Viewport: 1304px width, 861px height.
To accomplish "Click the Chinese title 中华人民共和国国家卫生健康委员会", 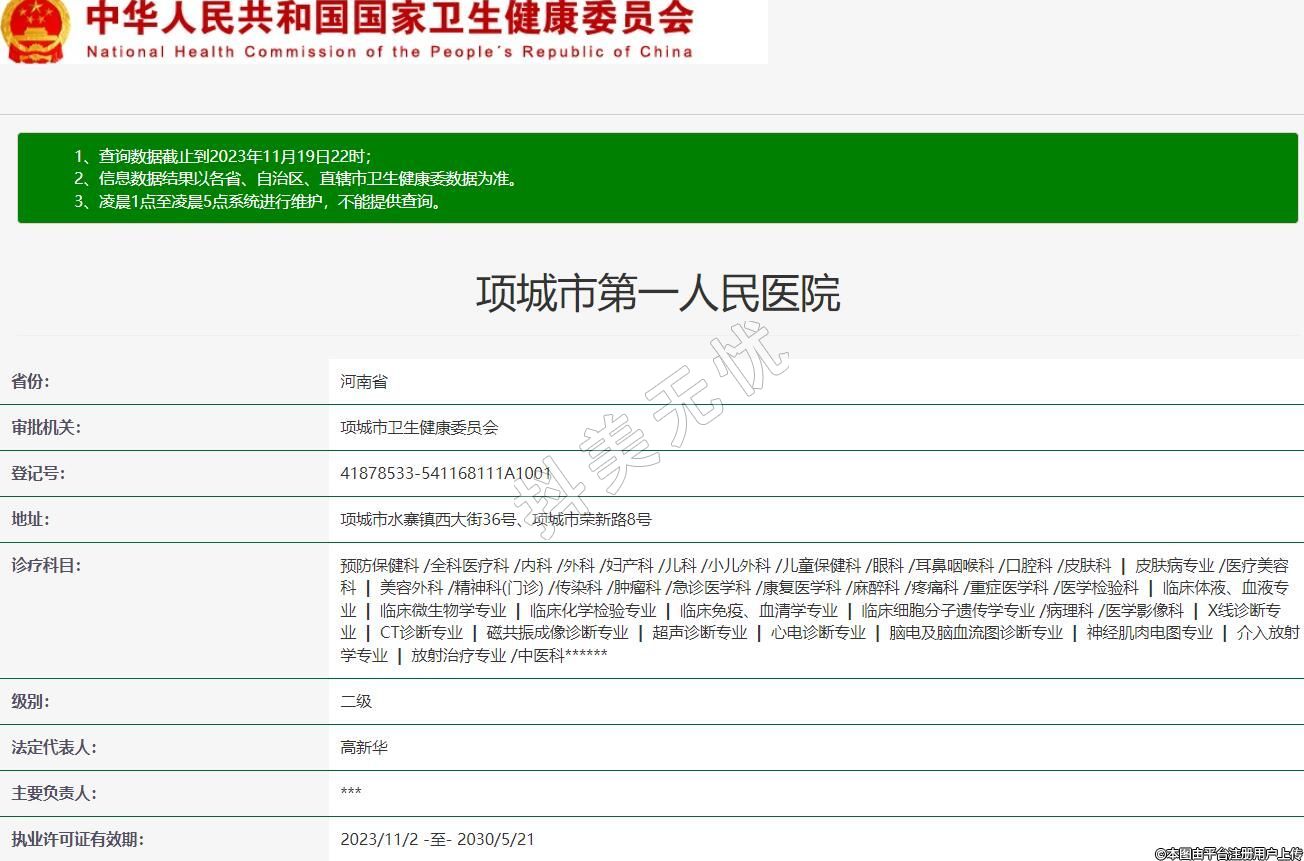I will (389, 18).
